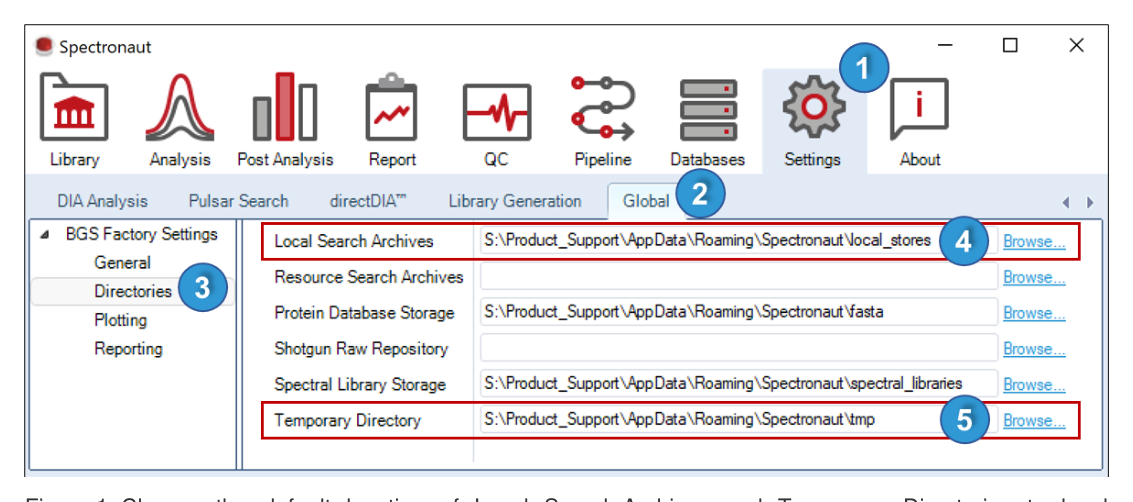Open the Databases server icon
This screenshot has height=502, width=1133.
707,110
